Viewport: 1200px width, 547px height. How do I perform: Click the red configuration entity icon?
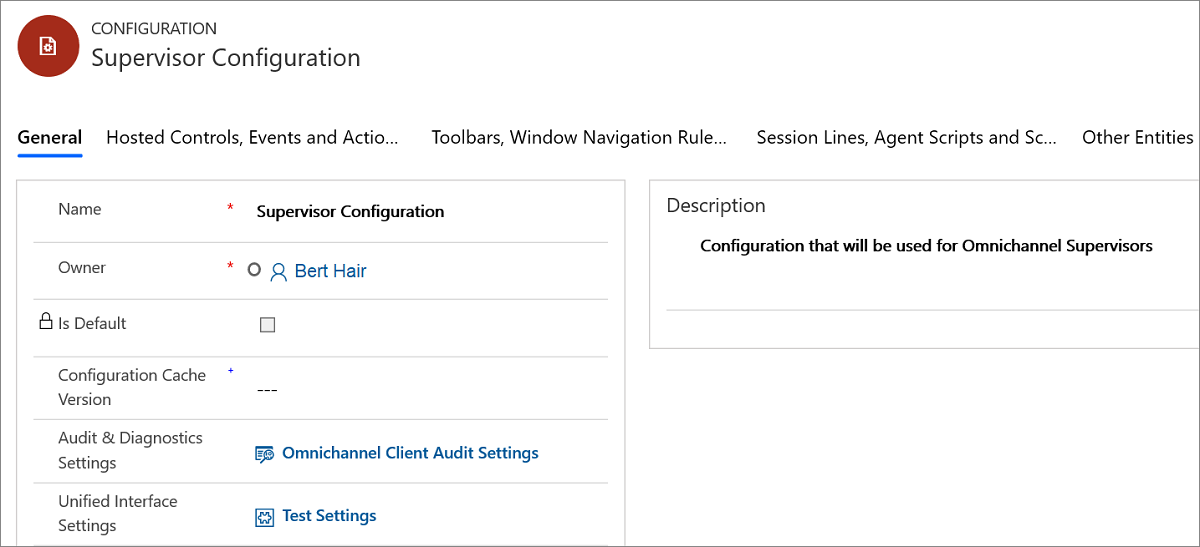(x=48, y=46)
